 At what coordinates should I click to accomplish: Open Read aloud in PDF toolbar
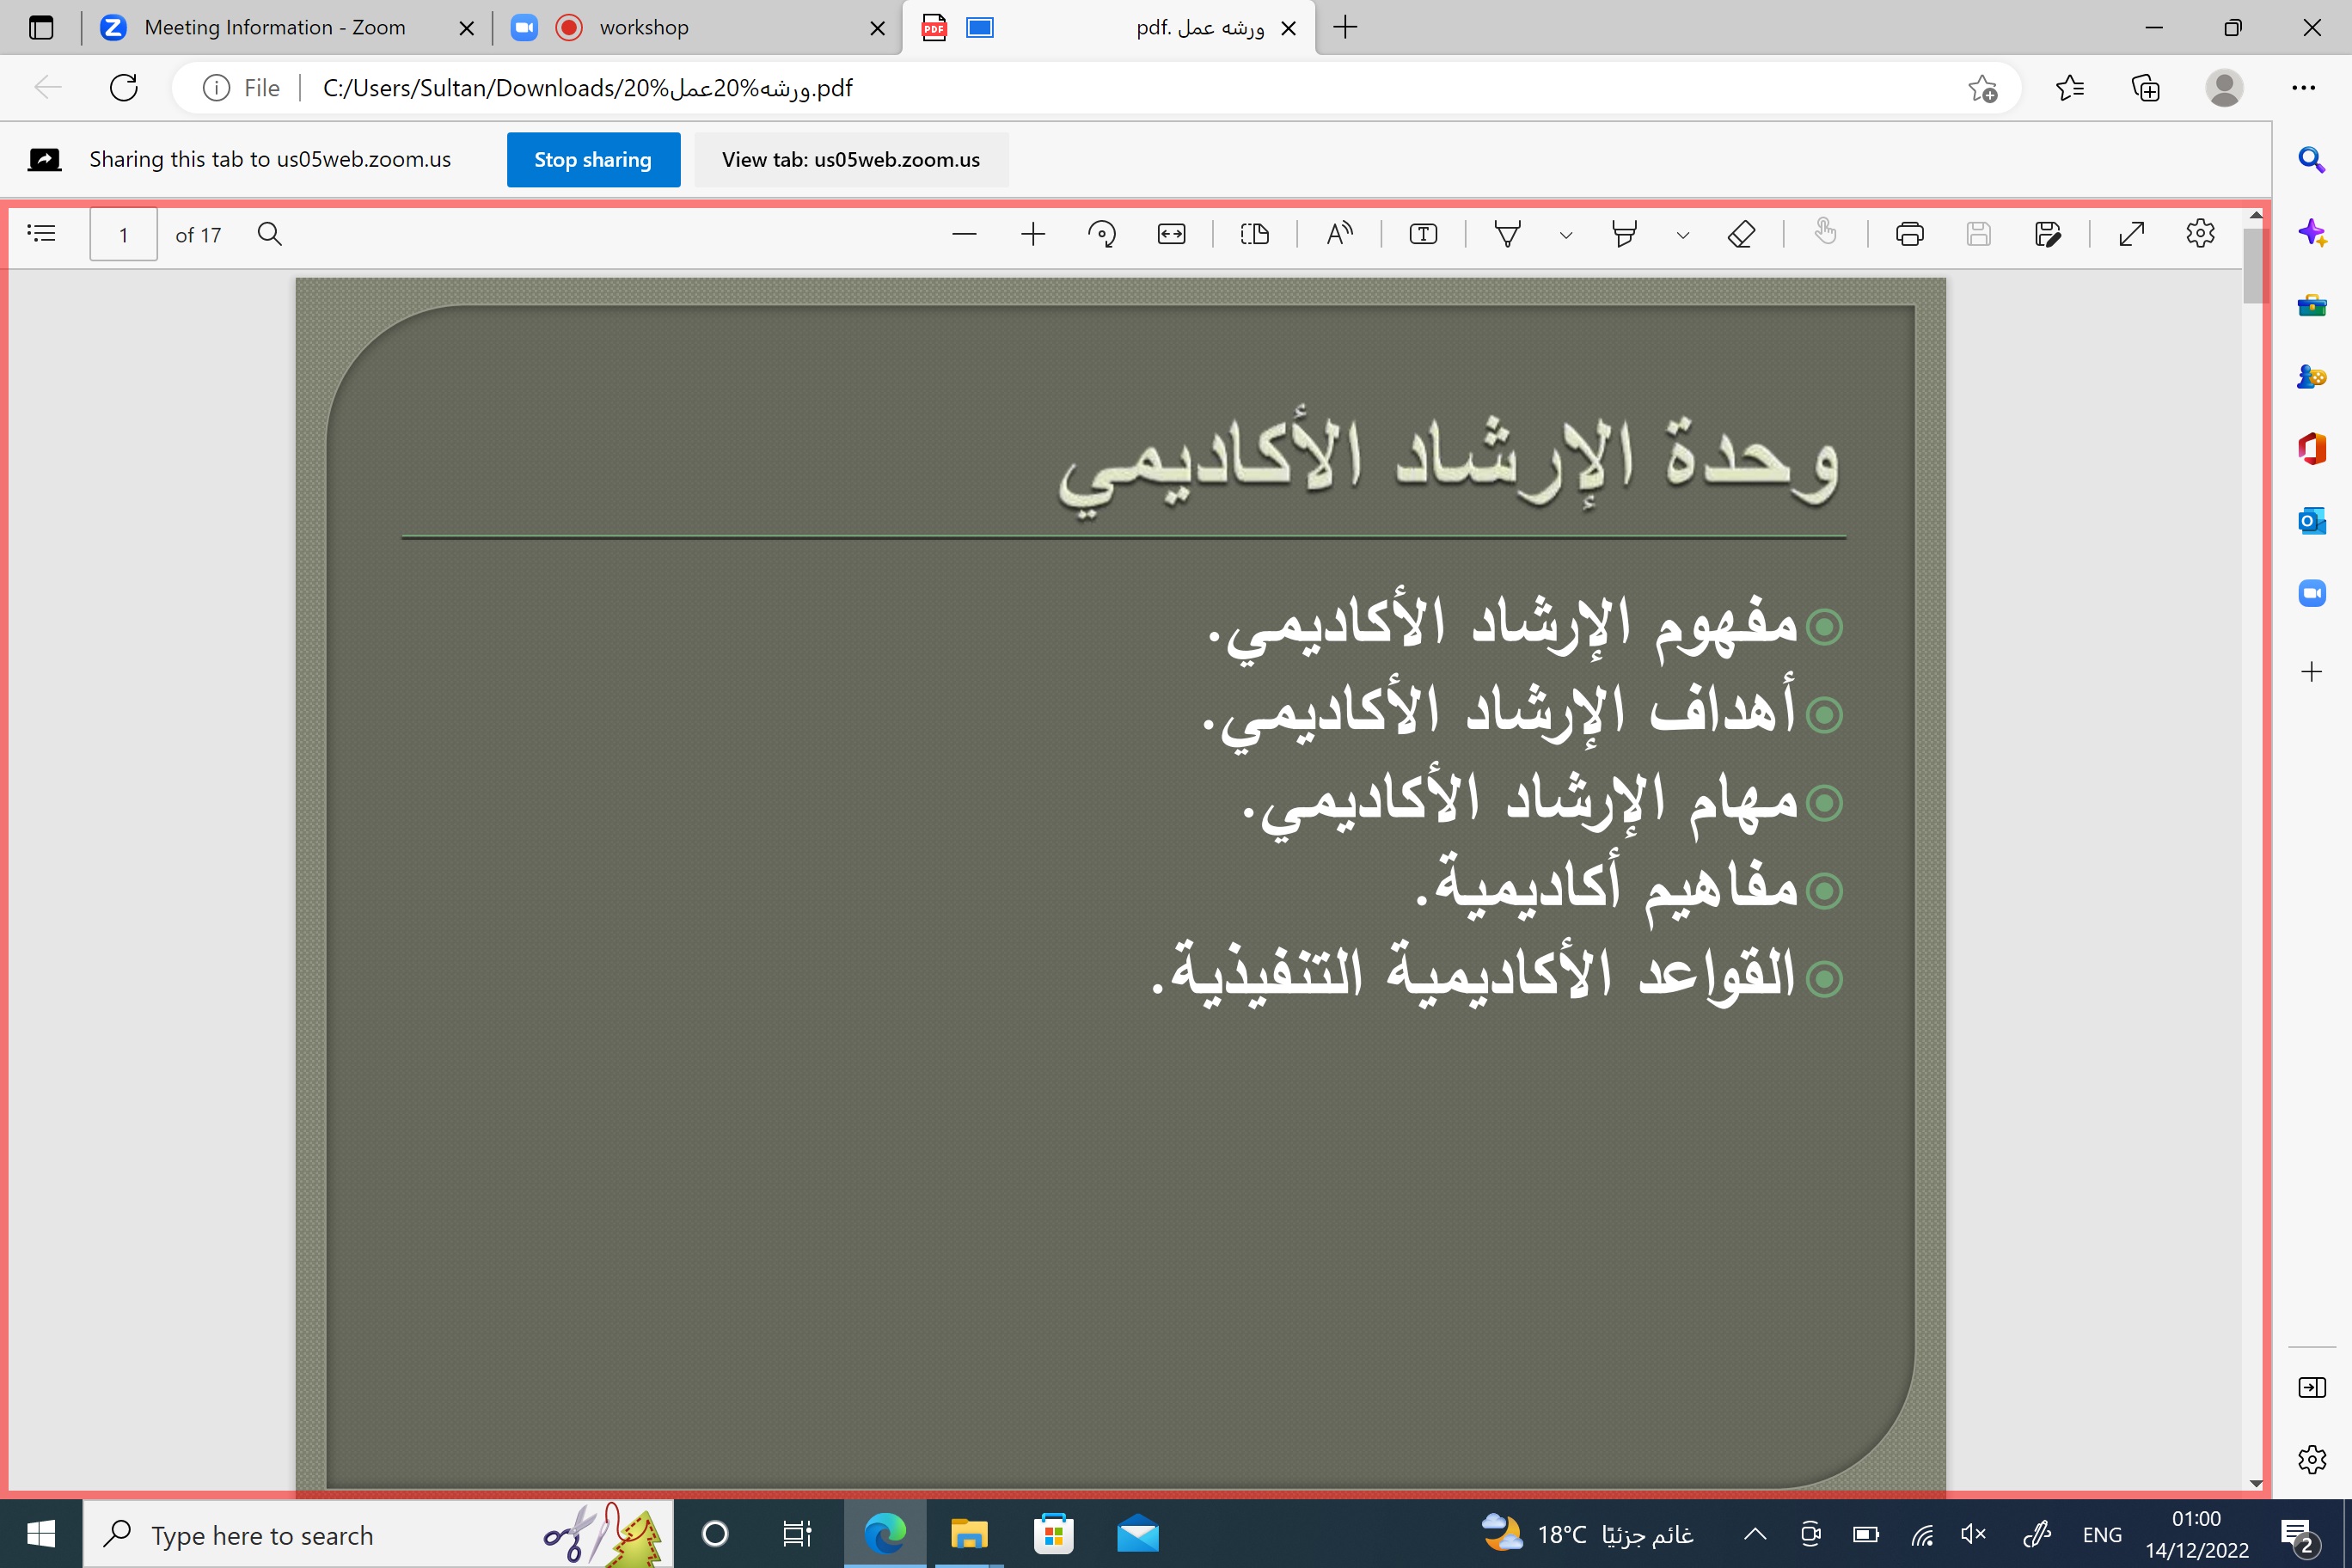(1339, 234)
